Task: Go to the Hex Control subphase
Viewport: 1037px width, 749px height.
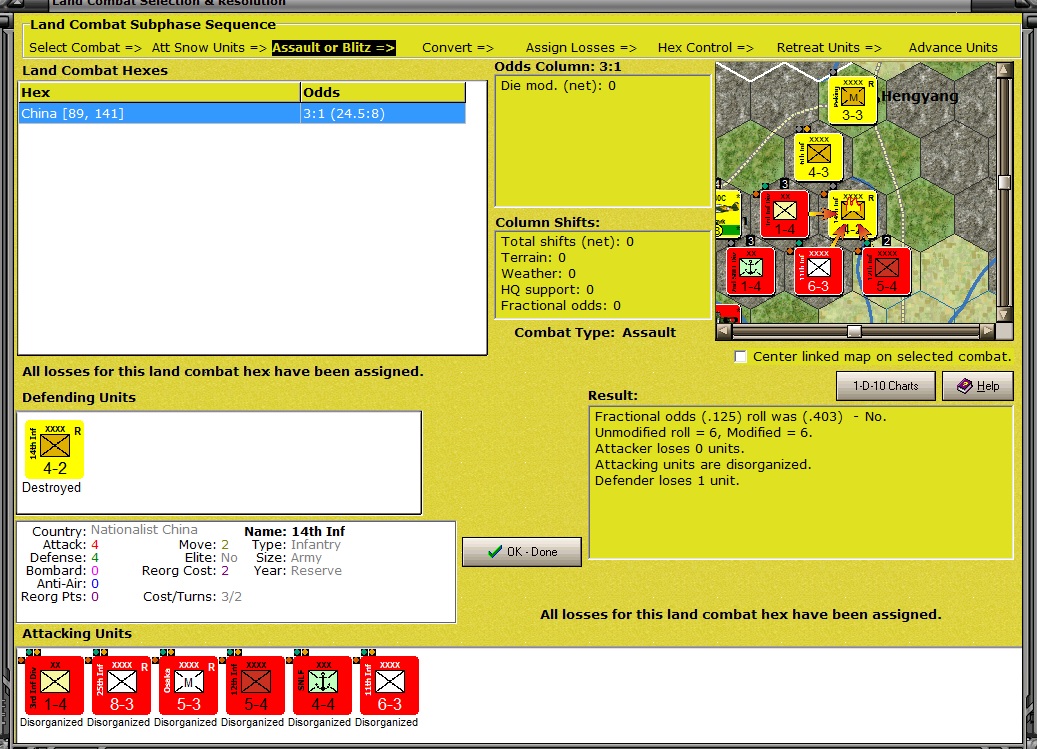Action: pyautogui.click(x=706, y=48)
